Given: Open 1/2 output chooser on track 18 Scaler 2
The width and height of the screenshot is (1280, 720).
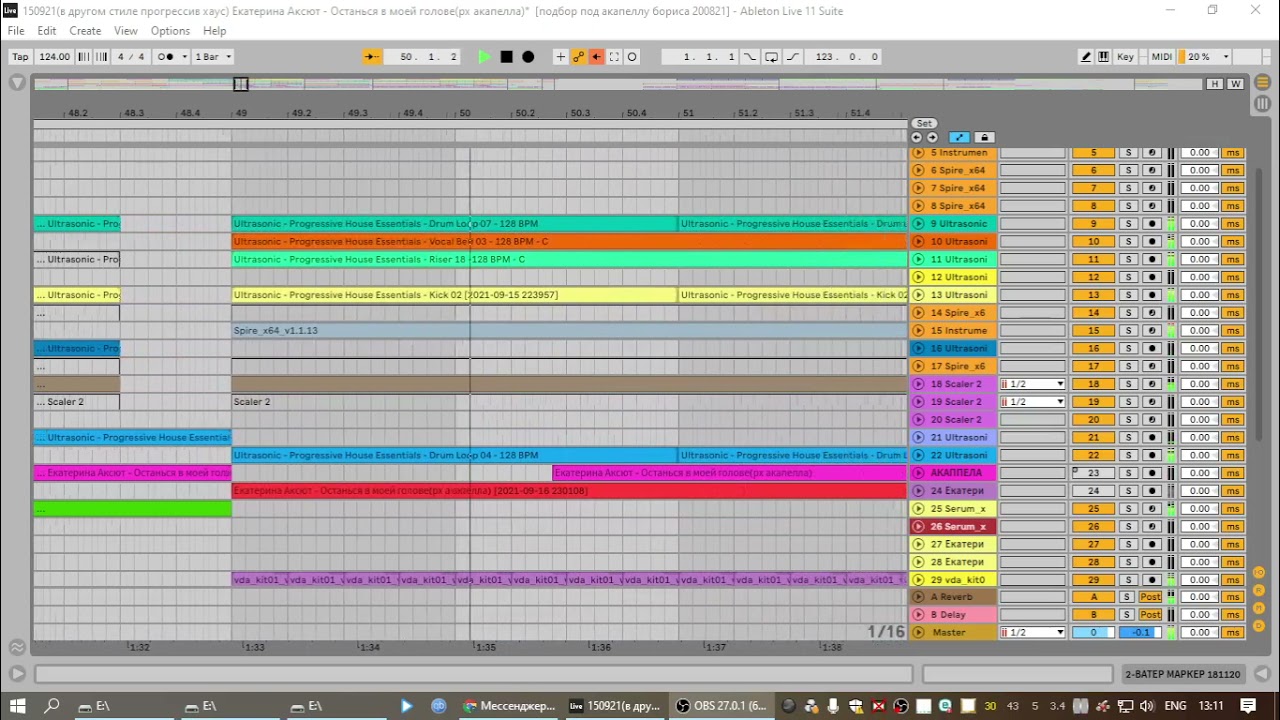Looking at the screenshot, I should 1033,384.
